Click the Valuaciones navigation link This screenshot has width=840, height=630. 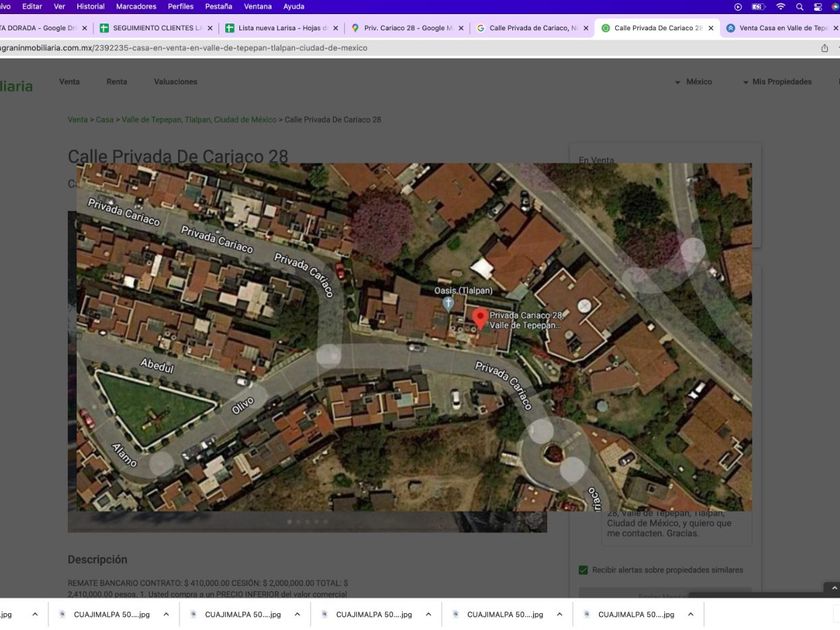[x=175, y=82]
